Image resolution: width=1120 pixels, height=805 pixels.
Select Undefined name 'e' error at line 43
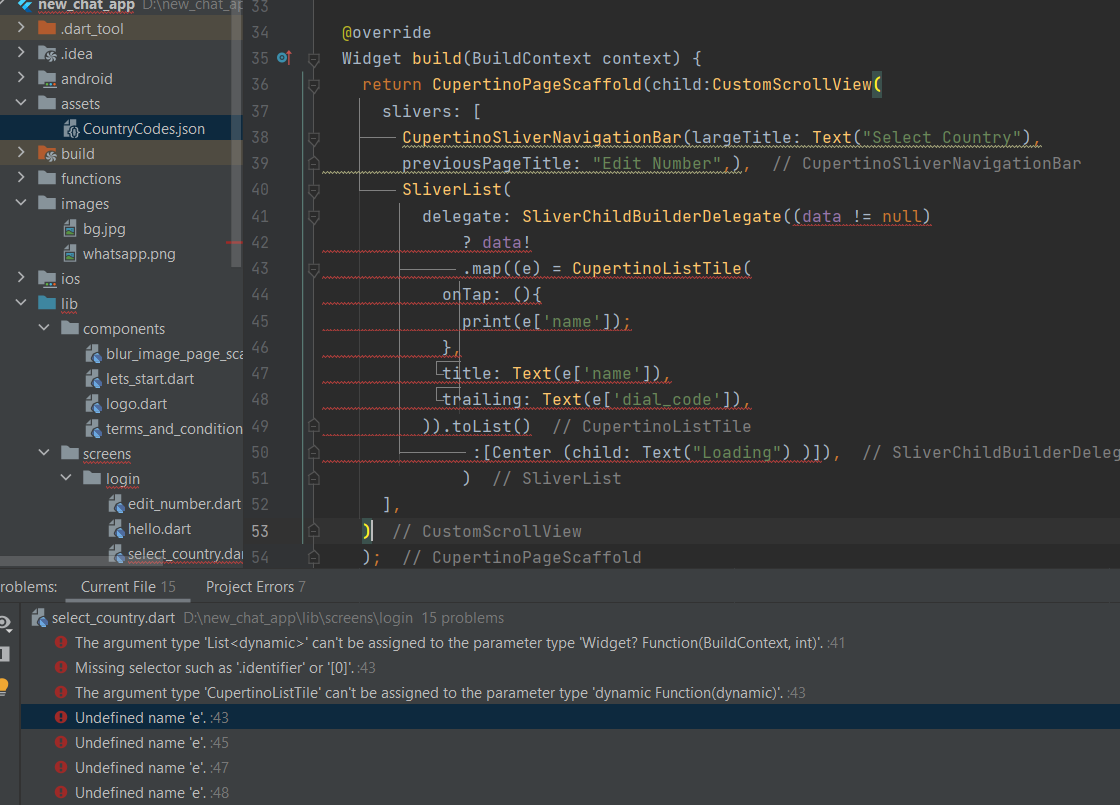(x=569, y=717)
